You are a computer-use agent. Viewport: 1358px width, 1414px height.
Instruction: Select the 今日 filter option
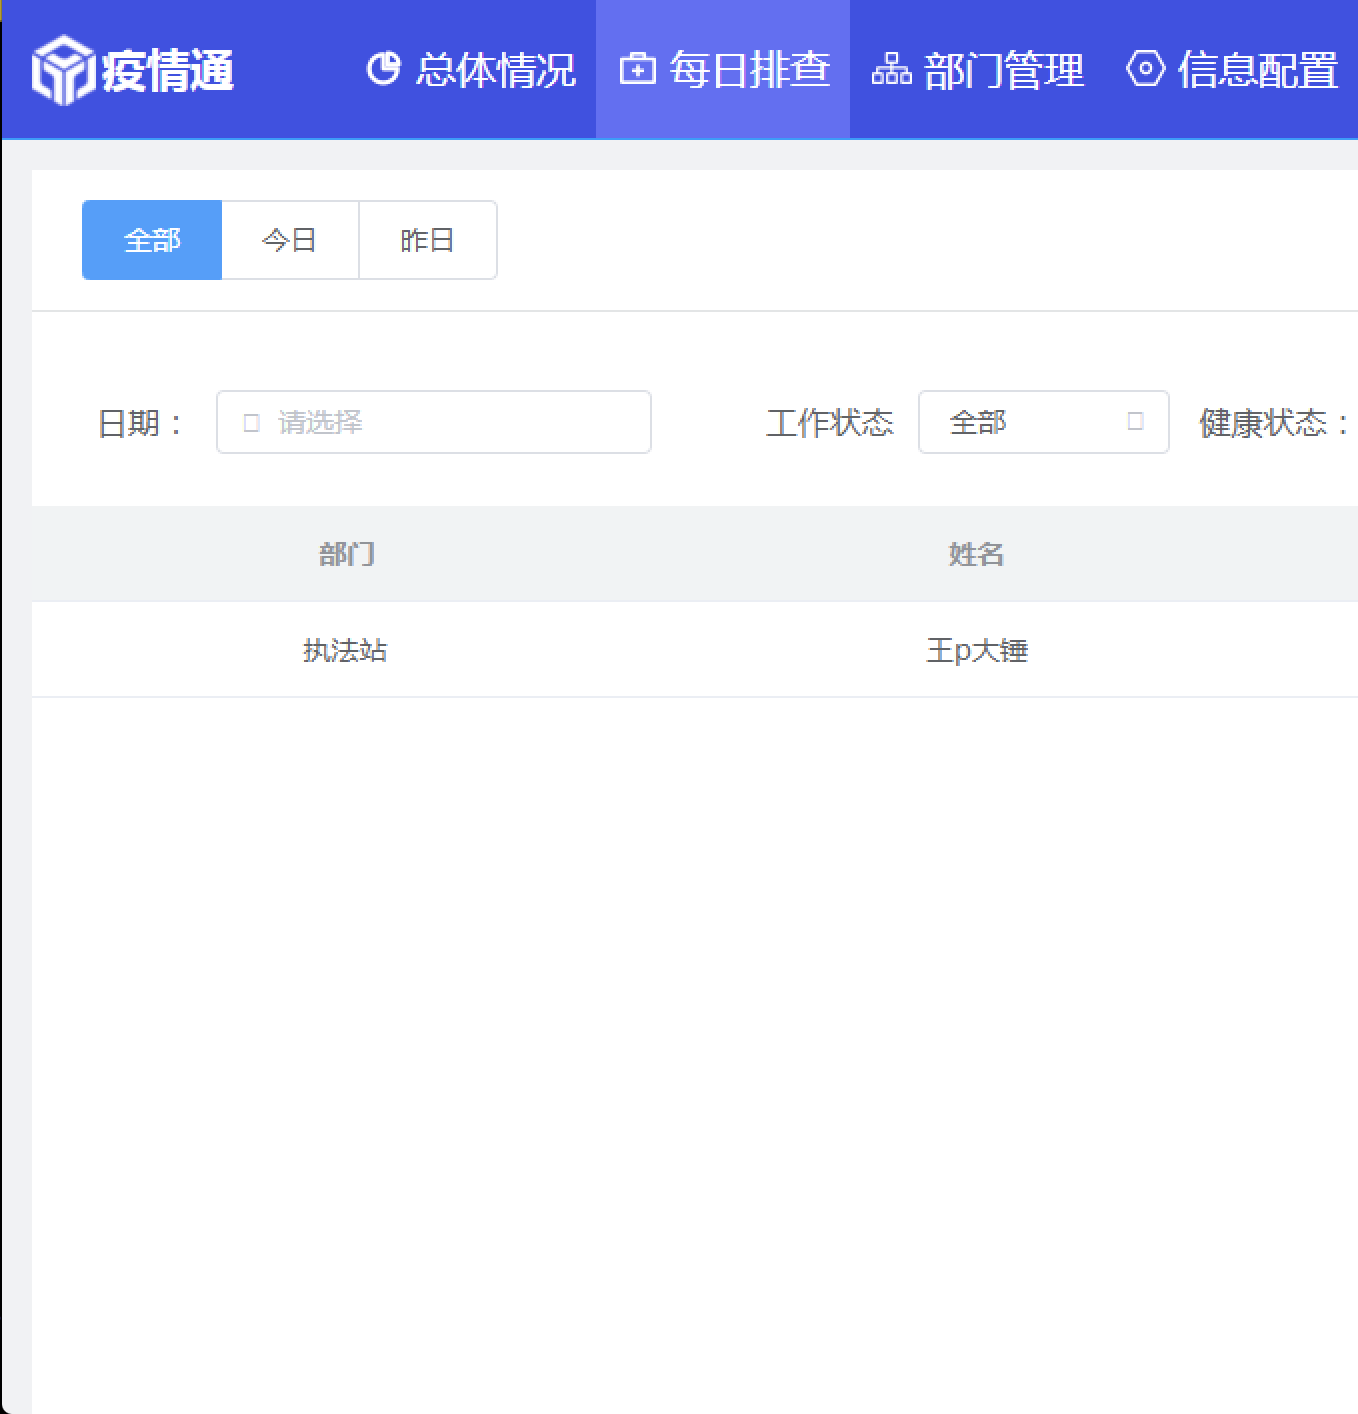[290, 240]
